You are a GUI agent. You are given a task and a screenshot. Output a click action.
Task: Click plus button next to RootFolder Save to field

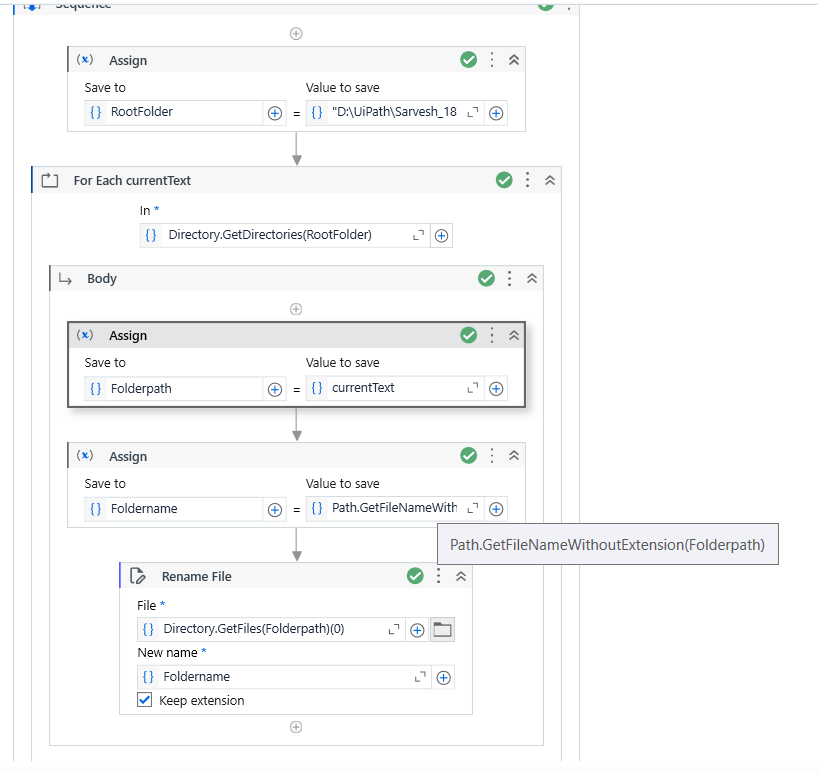pyautogui.click(x=275, y=113)
